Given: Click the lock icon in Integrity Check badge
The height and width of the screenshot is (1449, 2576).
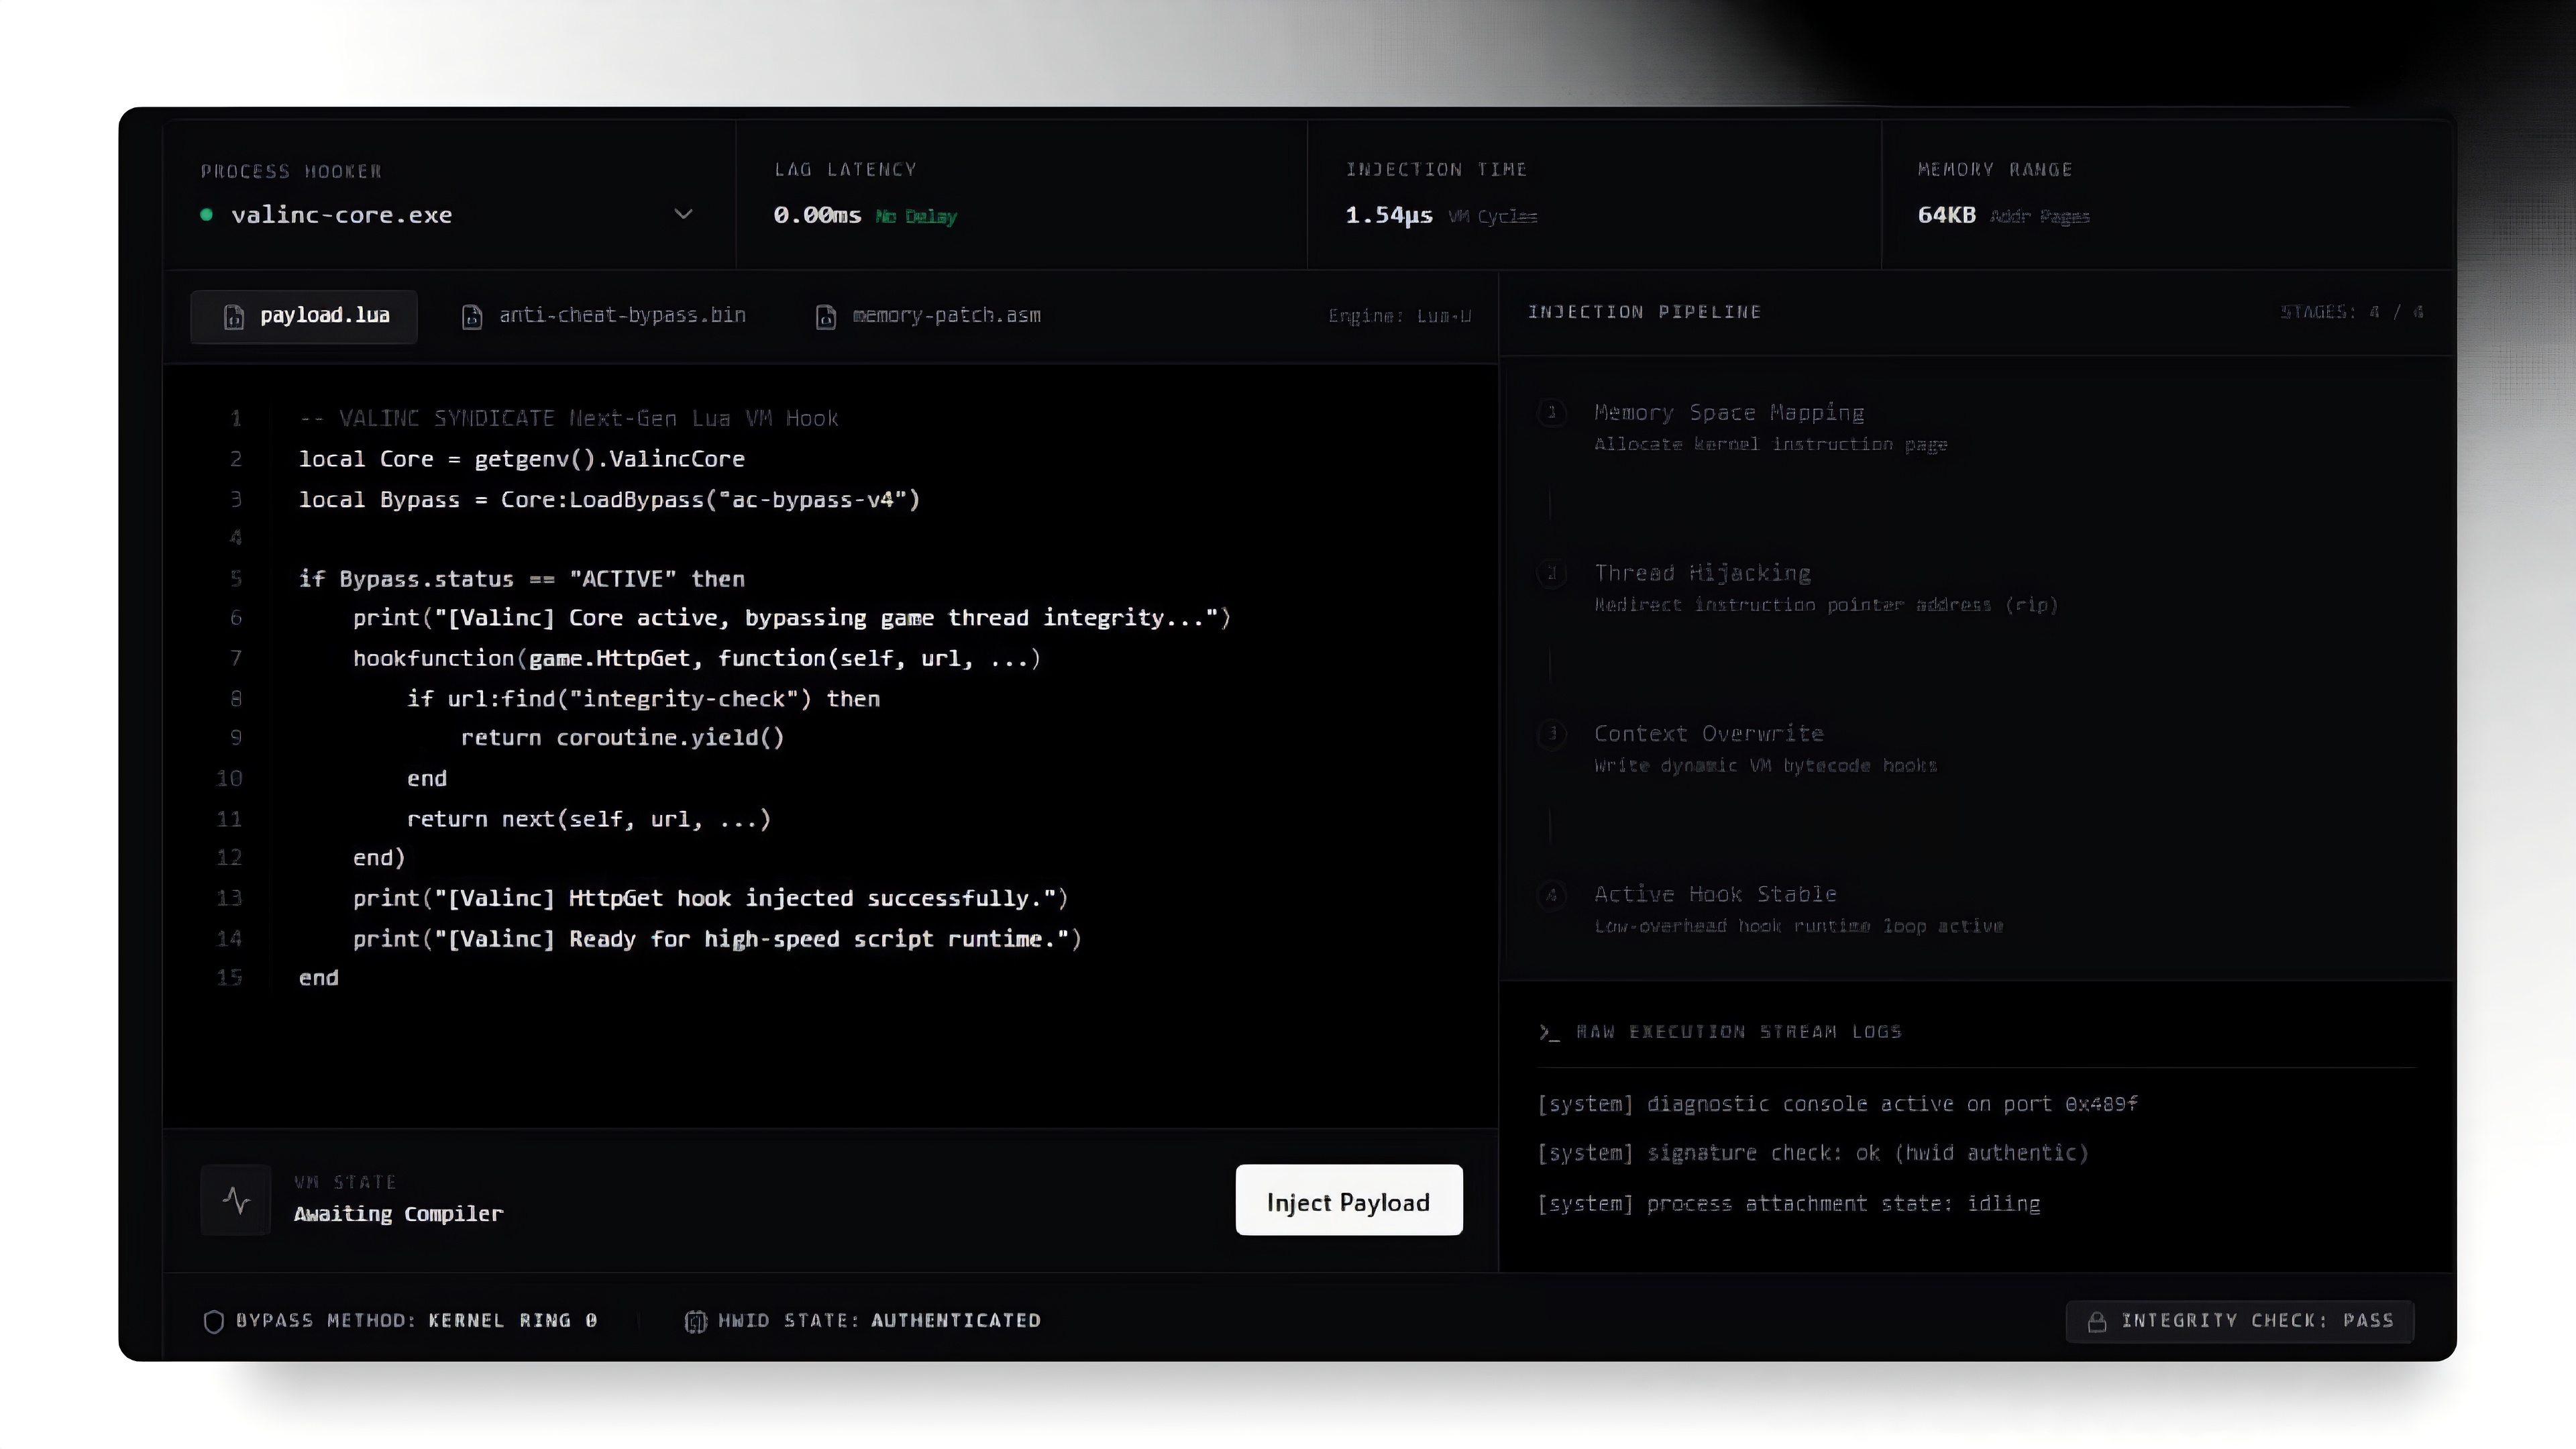Looking at the screenshot, I should [x=2097, y=1322].
